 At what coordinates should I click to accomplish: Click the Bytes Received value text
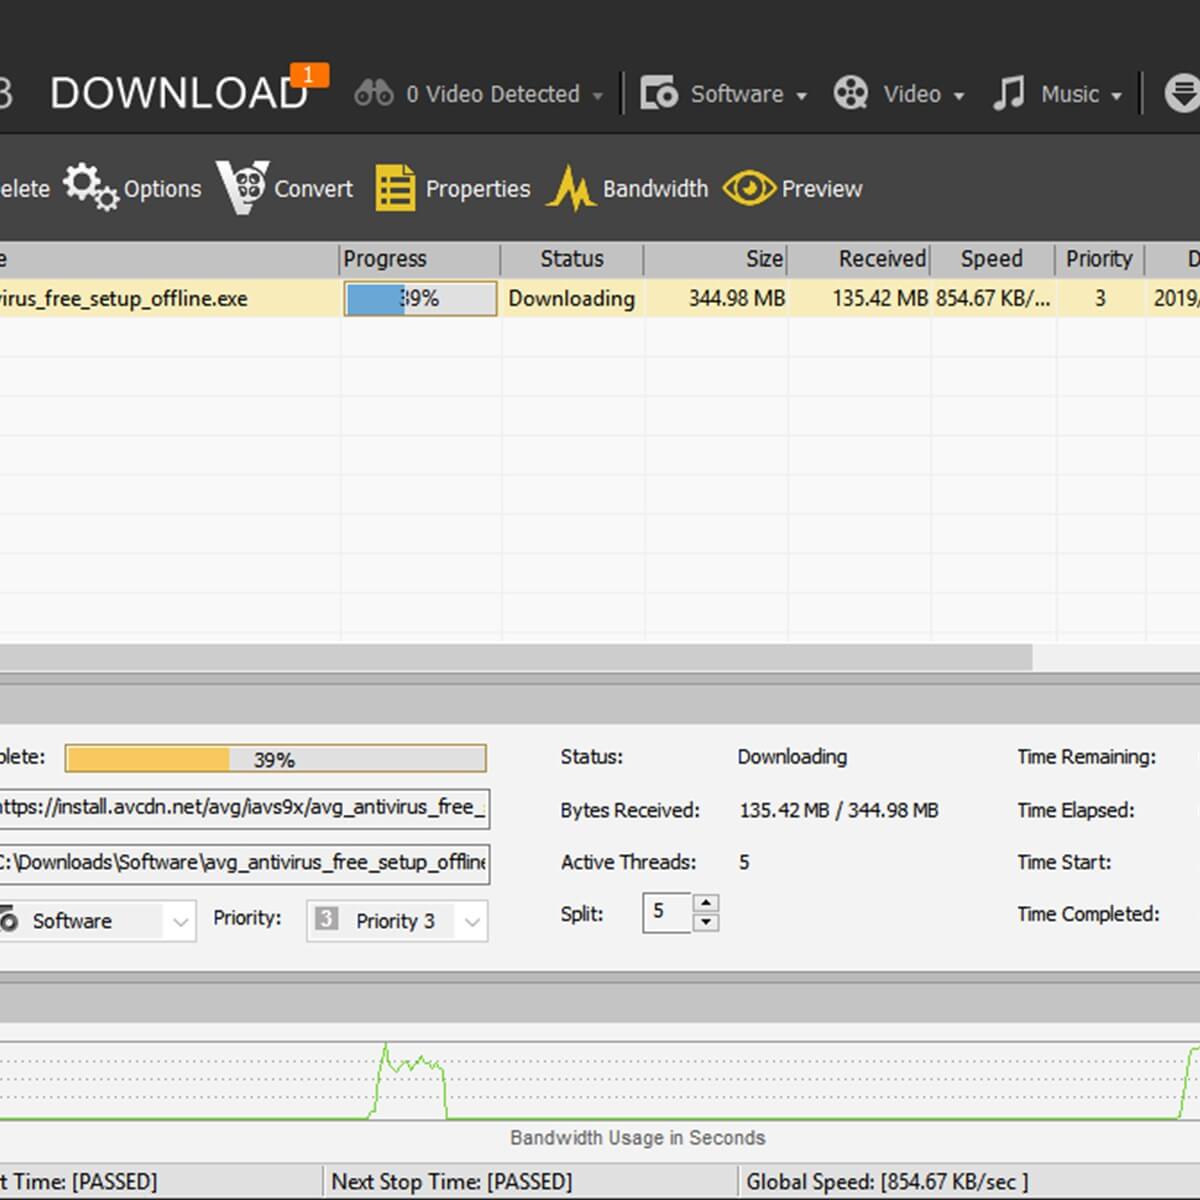pos(839,810)
